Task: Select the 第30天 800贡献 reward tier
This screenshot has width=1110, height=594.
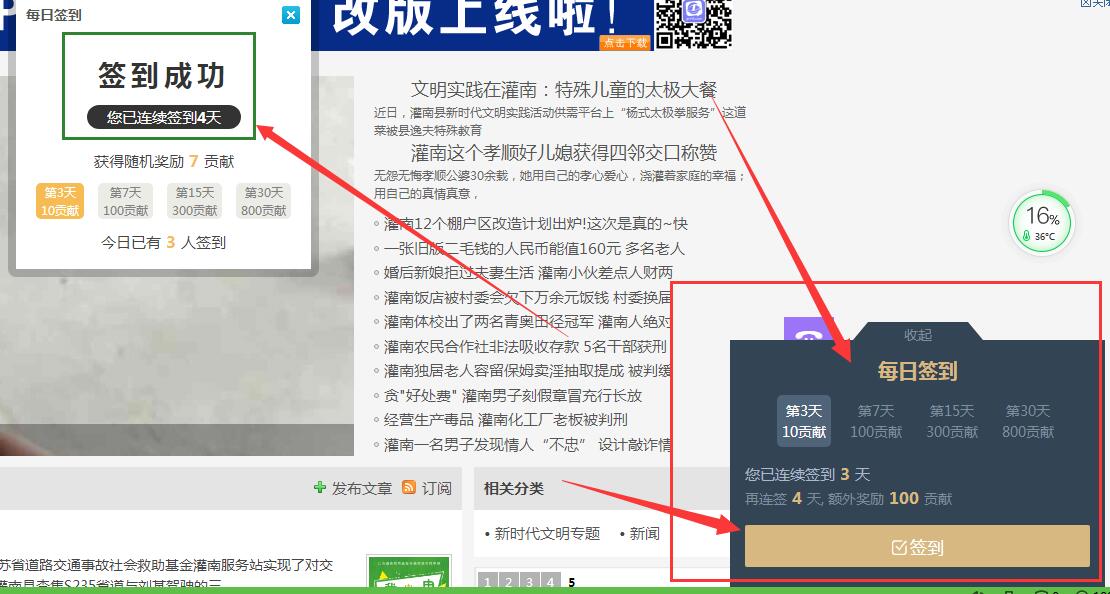Action: click(1028, 421)
